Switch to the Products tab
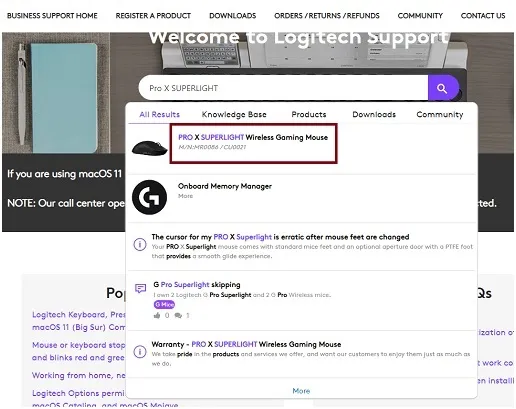516x409 pixels. (309, 114)
